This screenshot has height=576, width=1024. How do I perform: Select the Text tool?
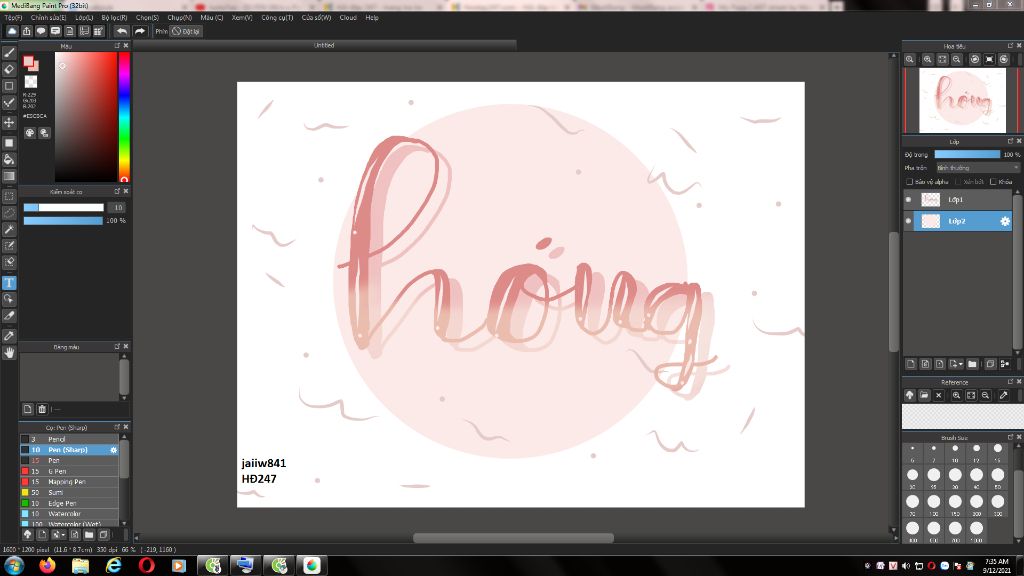(x=9, y=283)
